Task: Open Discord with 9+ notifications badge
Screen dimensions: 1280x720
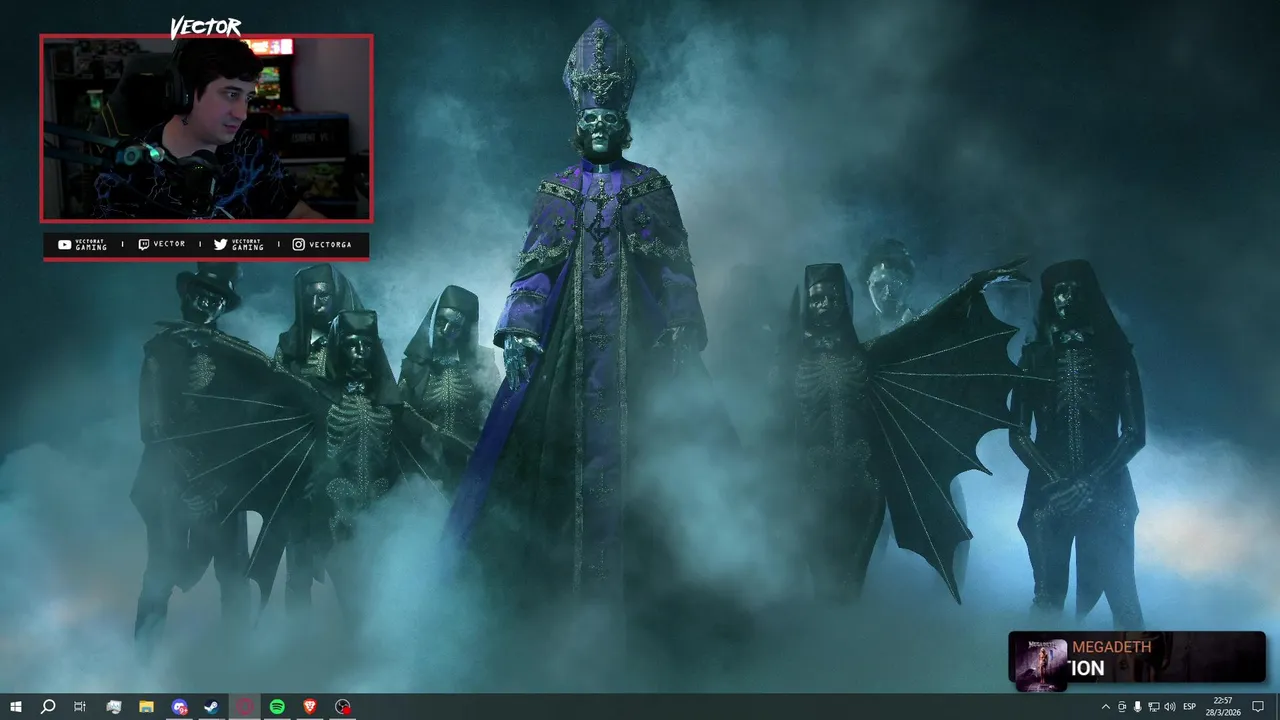Action: pos(179,707)
